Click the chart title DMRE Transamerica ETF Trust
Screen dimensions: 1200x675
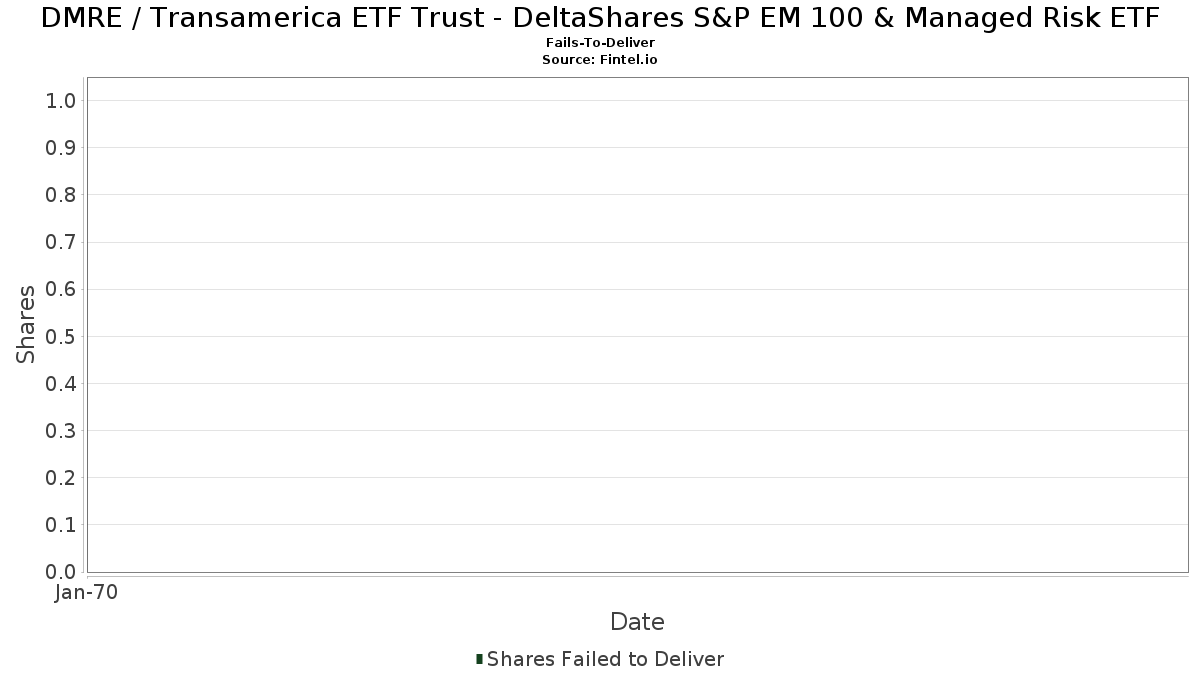pyautogui.click(x=600, y=17)
